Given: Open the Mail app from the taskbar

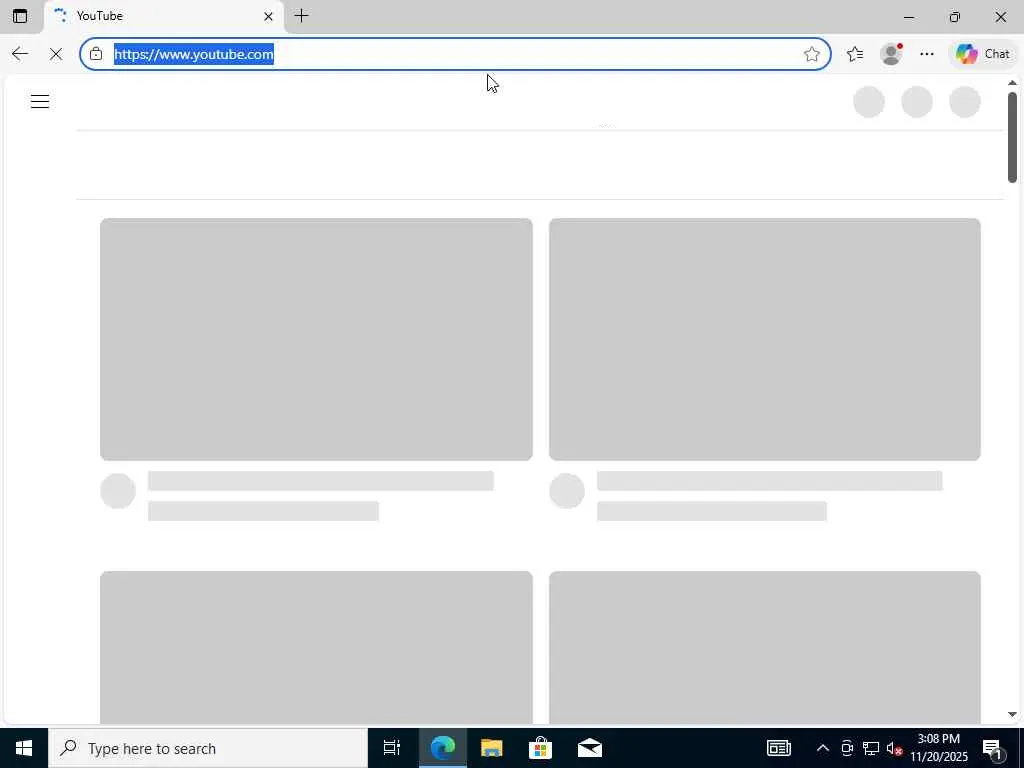Looking at the screenshot, I should click(x=590, y=748).
